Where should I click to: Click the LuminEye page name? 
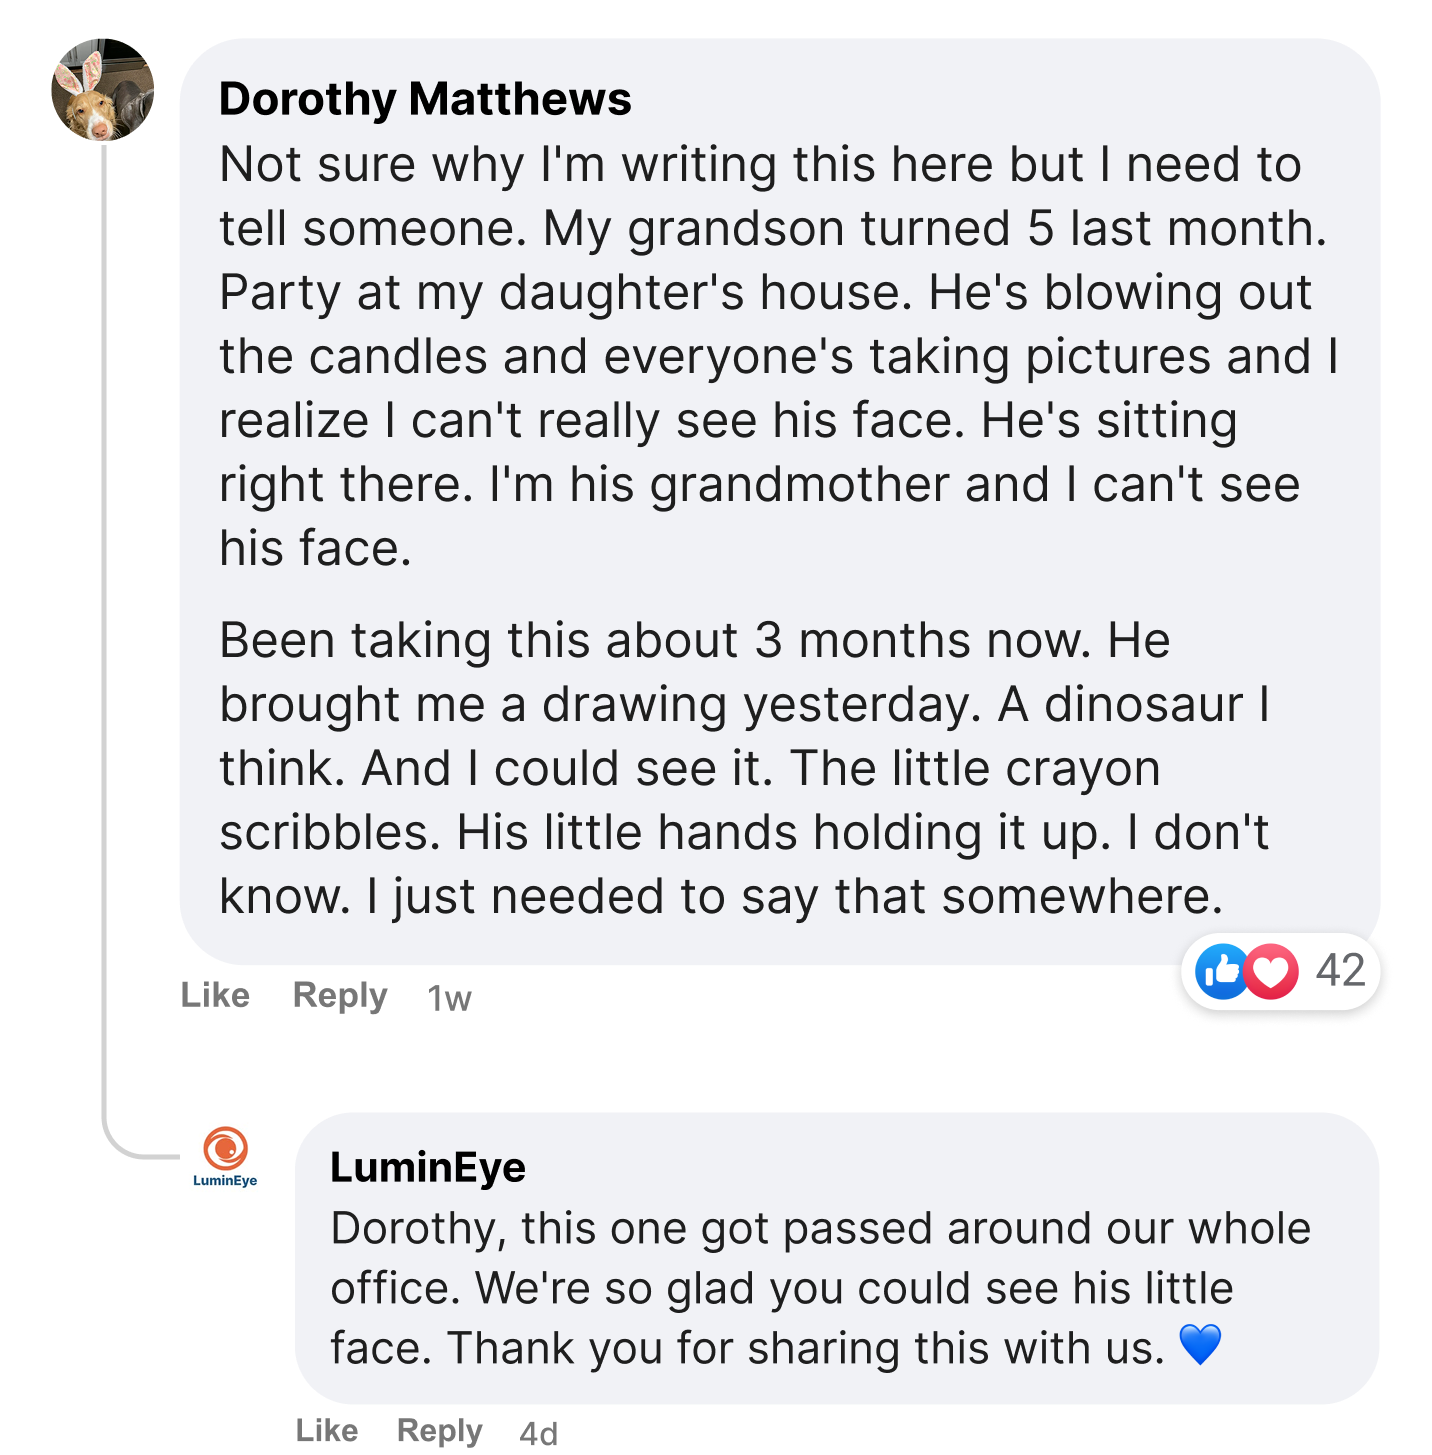[428, 1167]
